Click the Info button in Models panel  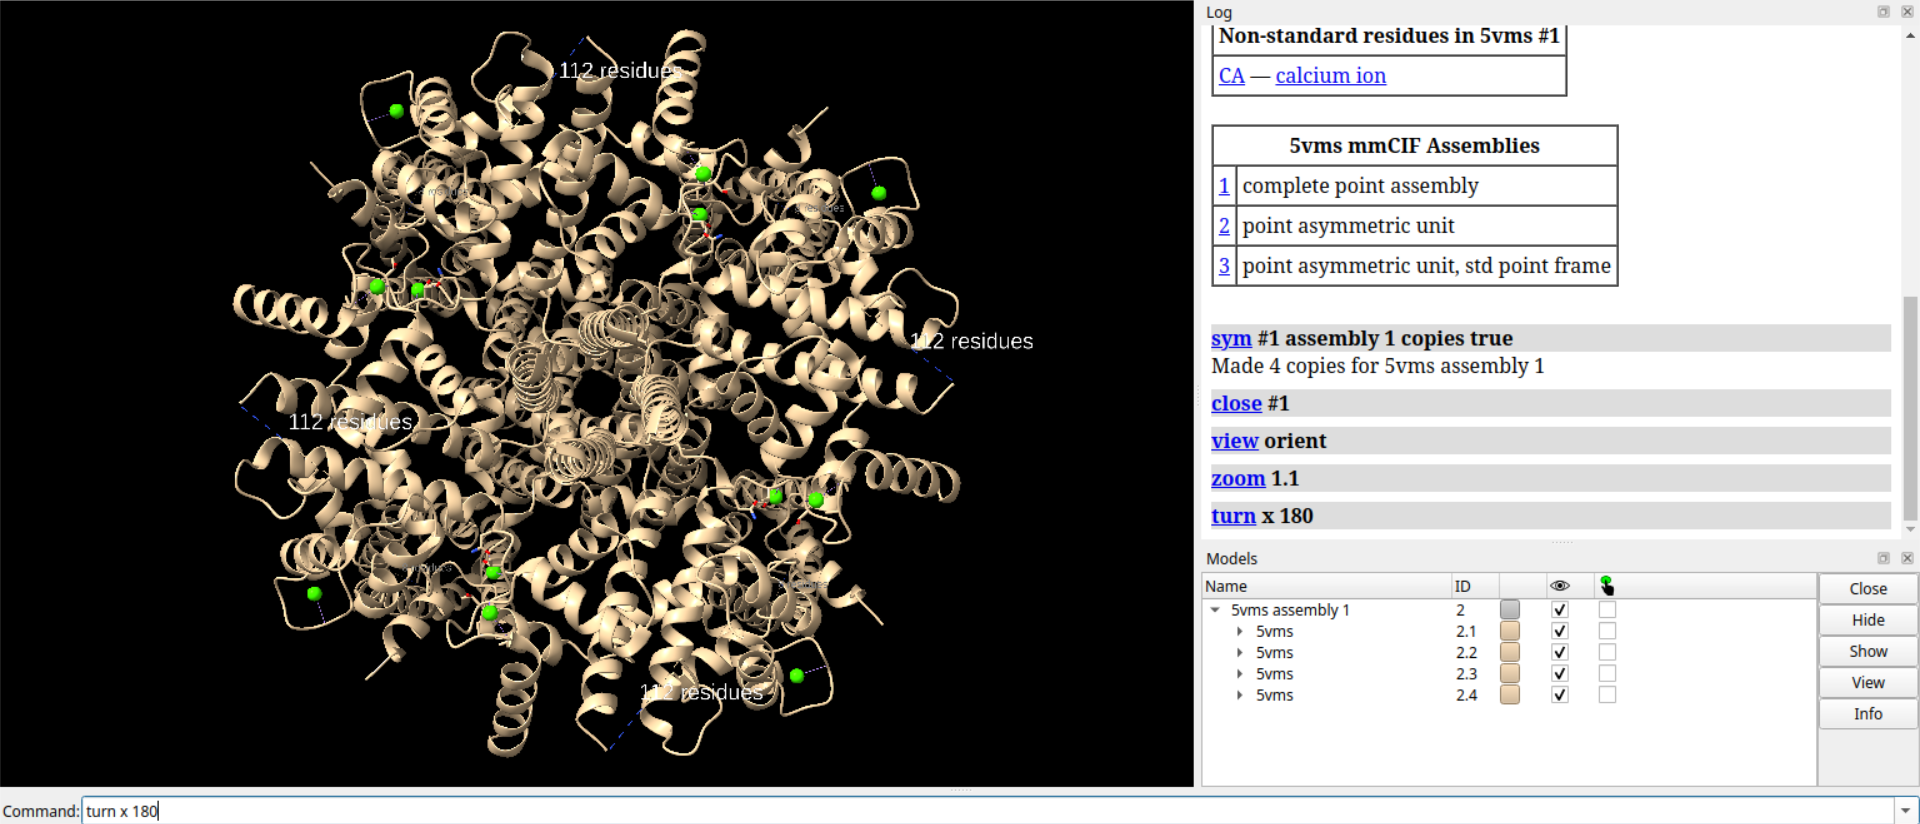pos(1868,713)
